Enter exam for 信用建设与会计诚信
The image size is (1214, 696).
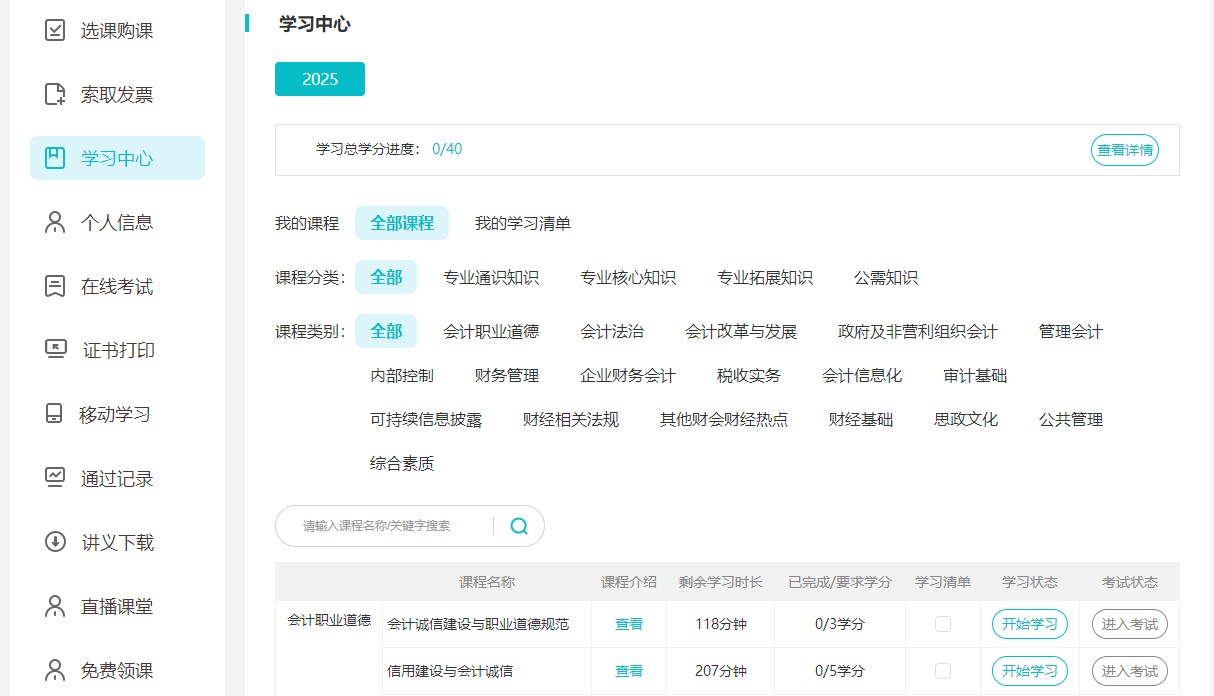(1129, 671)
